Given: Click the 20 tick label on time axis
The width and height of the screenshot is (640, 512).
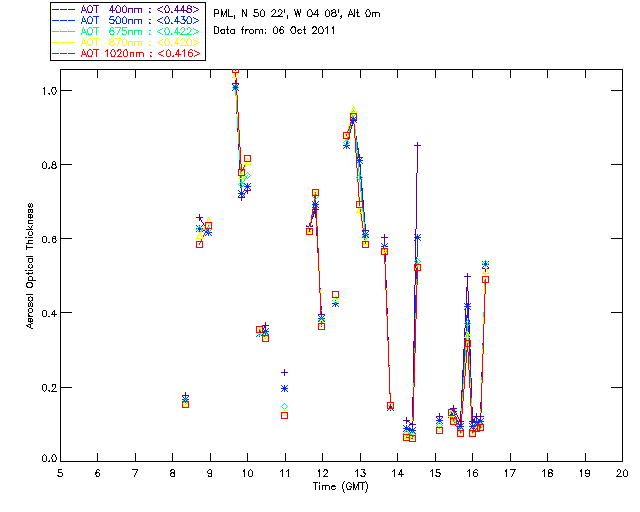Looking at the screenshot, I should [x=622, y=474].
